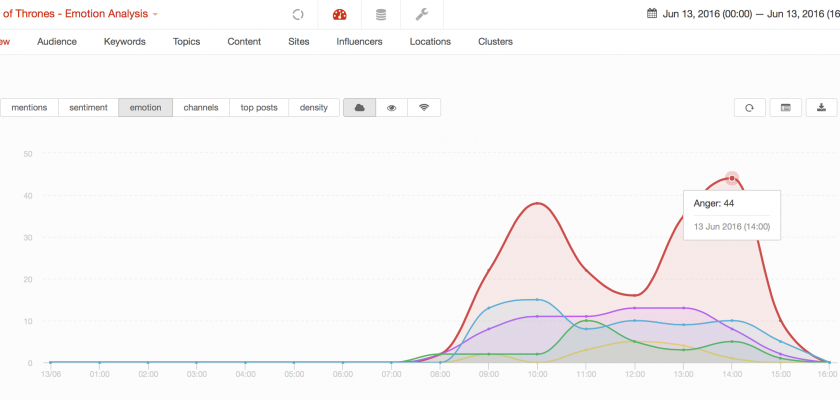Click the database stack icon
Screen dimensions: 840x400
pos(380,15)
